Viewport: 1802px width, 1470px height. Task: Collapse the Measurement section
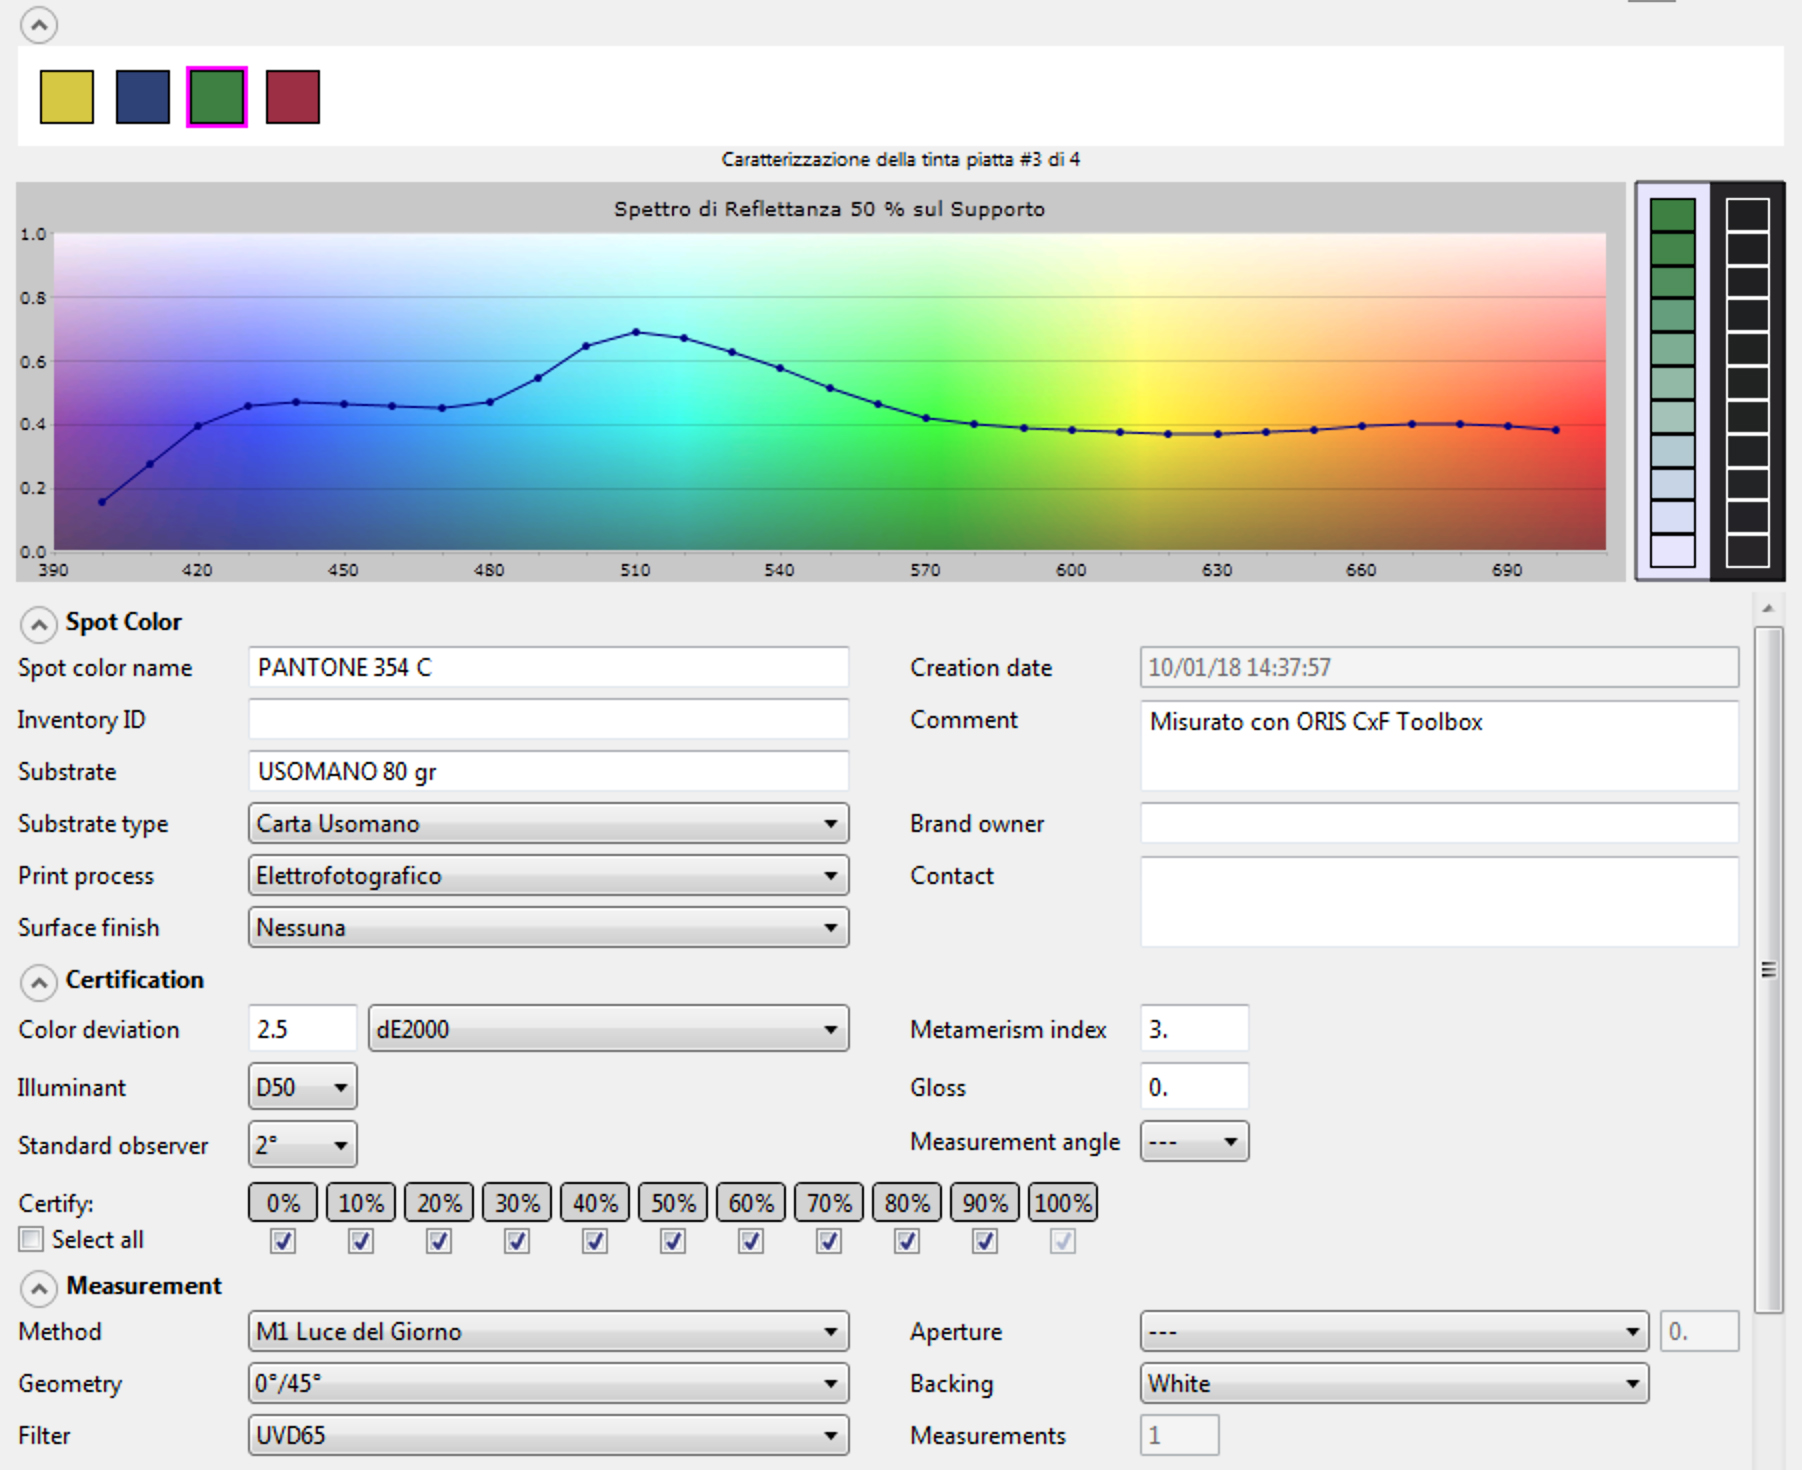coord(38,1289)
